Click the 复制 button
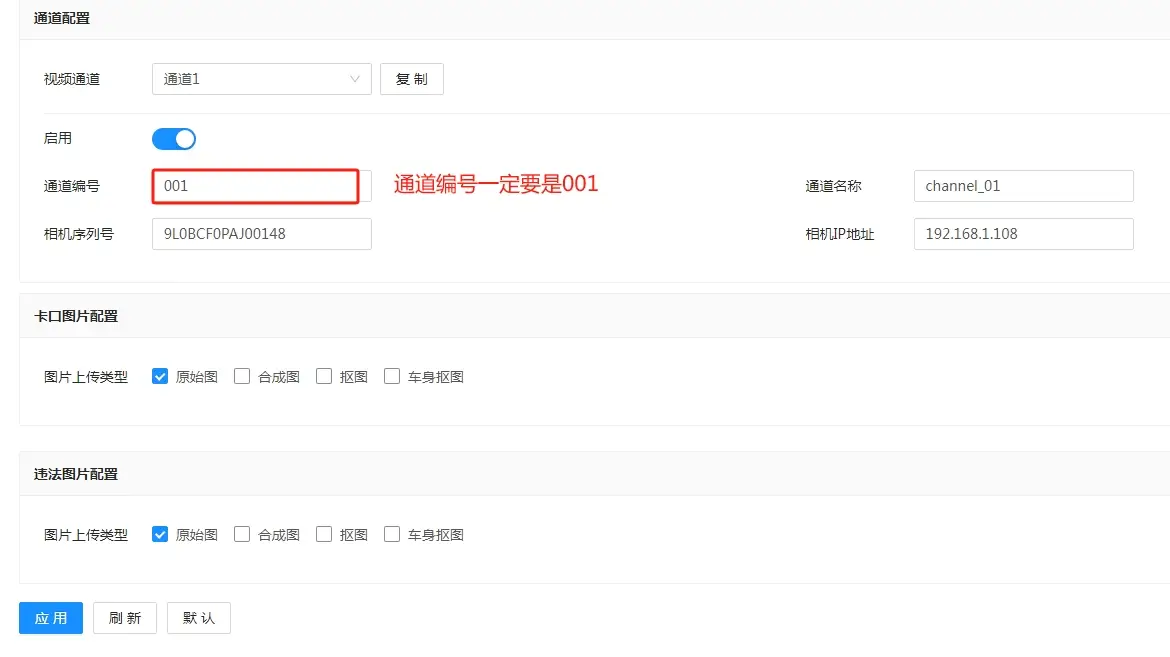 411,79
